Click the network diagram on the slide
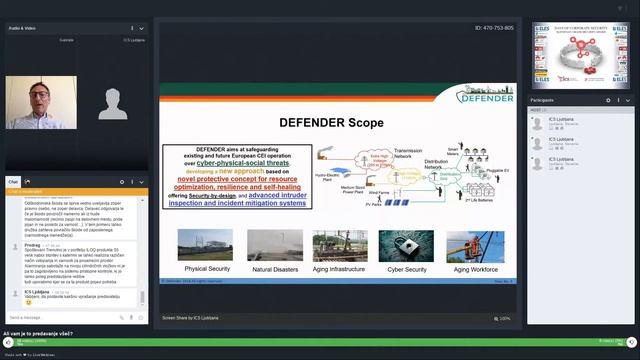 coord(412,174)
